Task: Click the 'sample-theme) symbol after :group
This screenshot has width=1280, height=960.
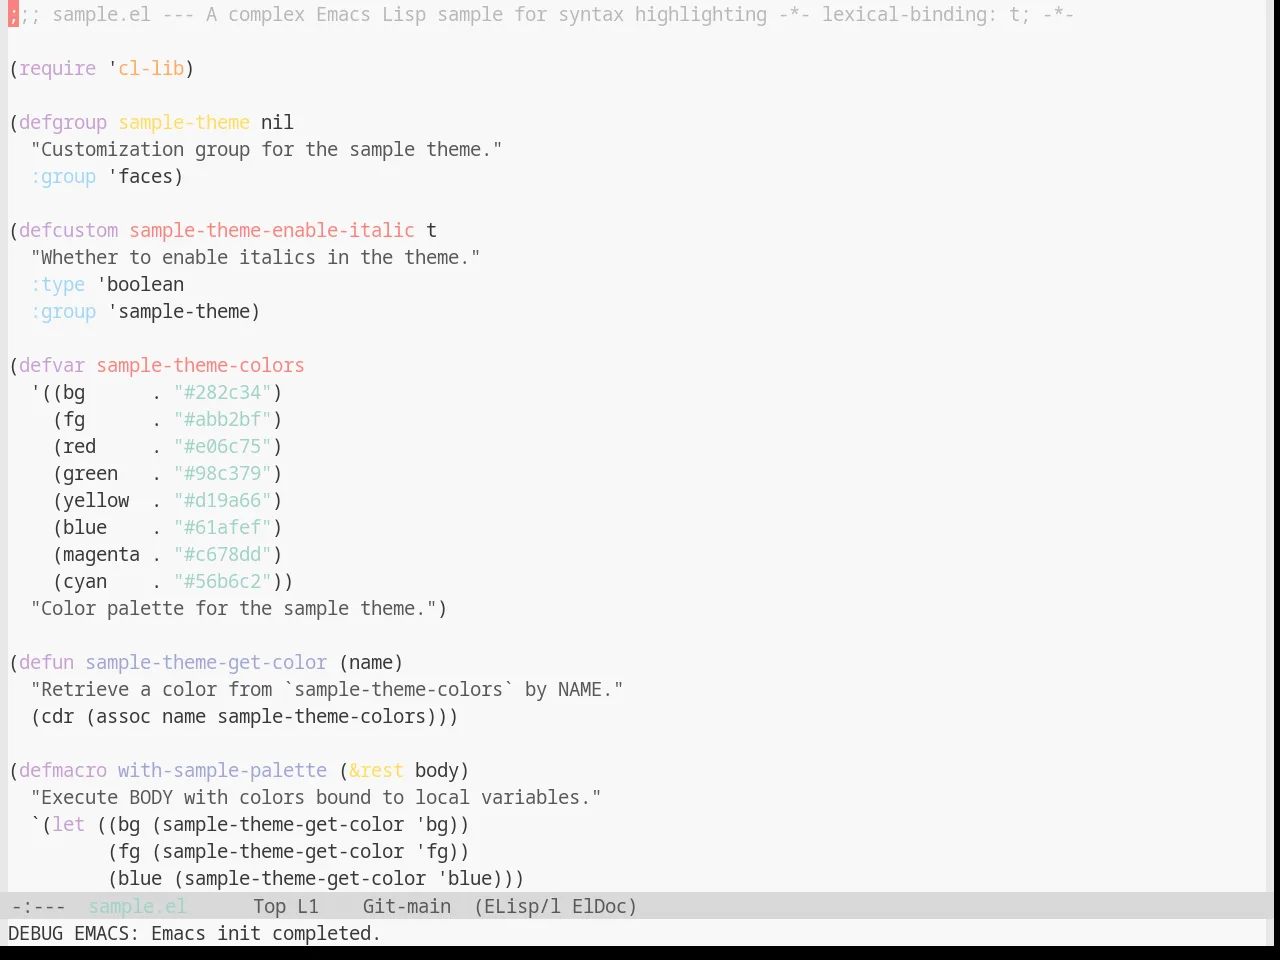Action: (x=184, y=311)
